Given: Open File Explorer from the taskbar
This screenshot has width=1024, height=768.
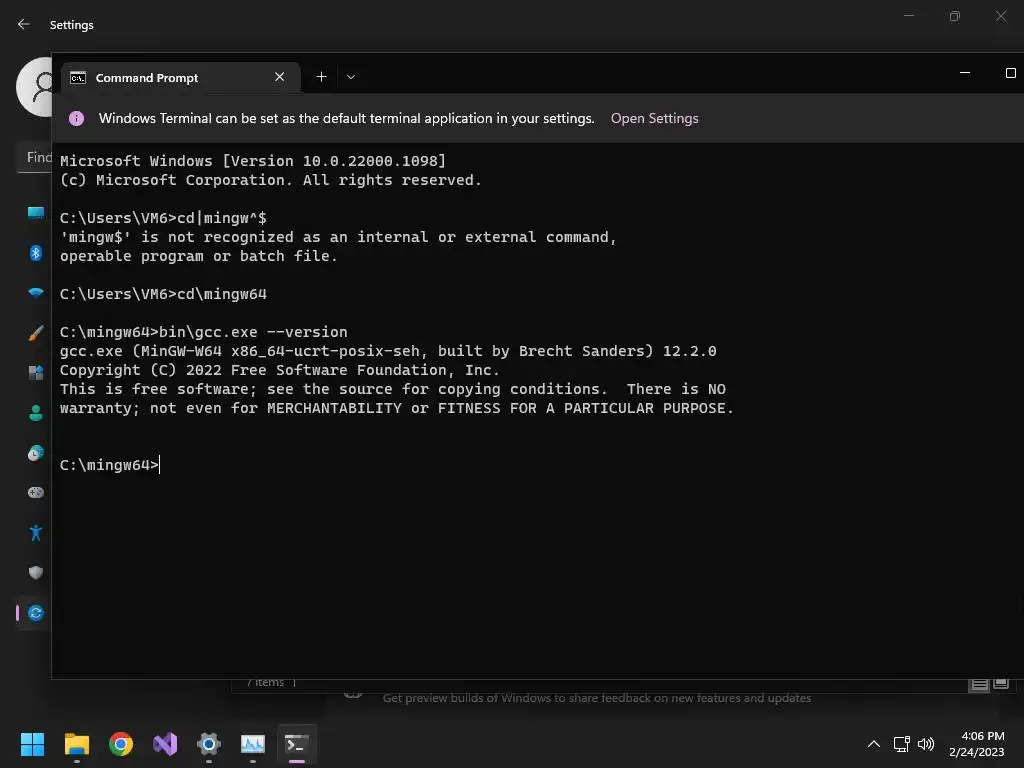Looking at the screenshot, I should pos(76,744).
